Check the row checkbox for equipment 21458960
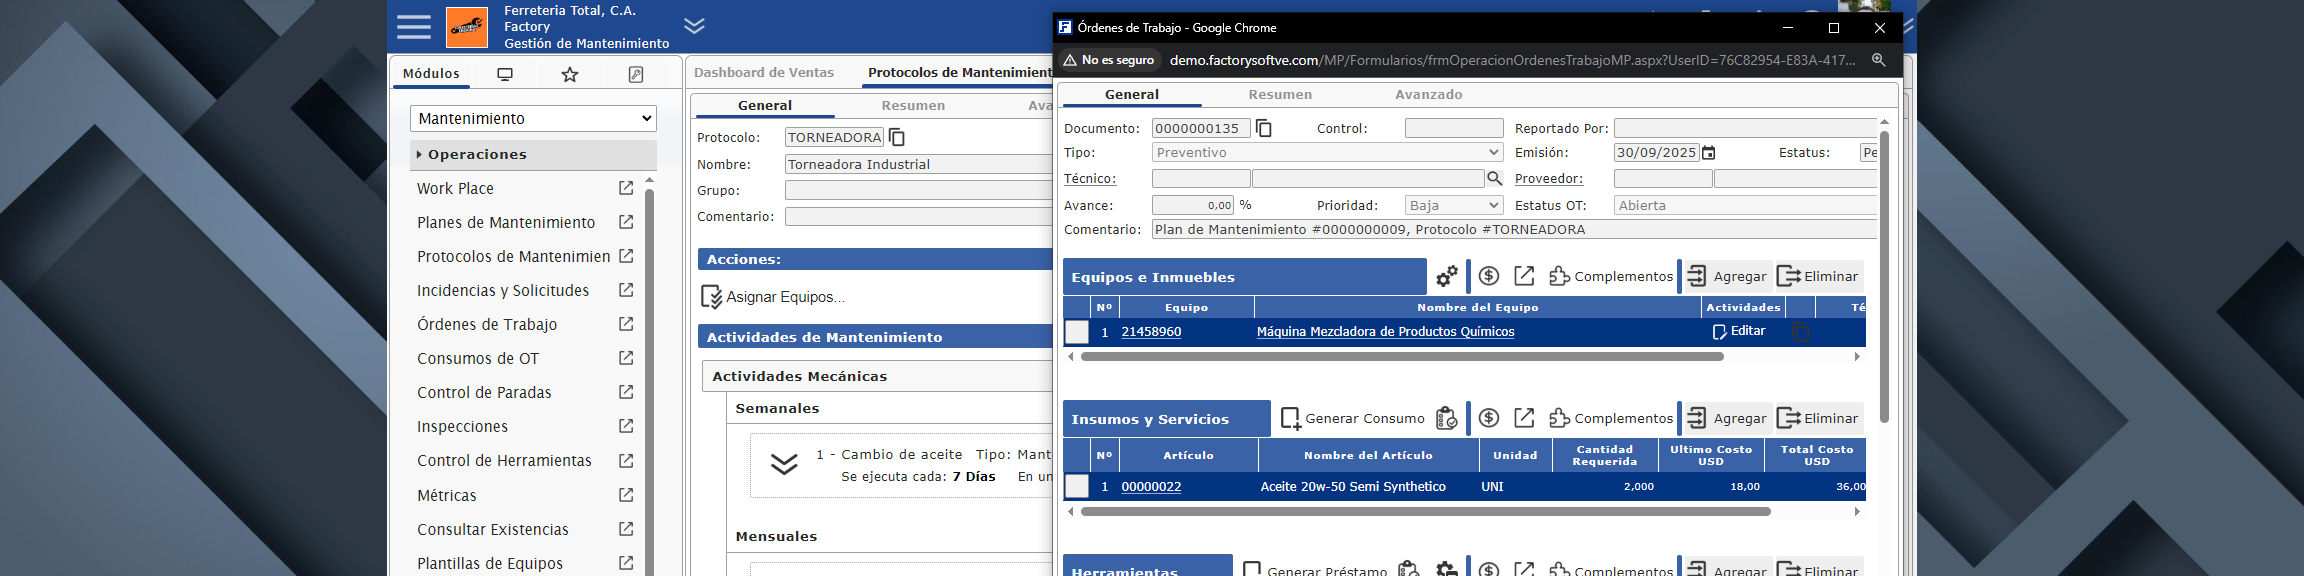Image resolution: width=2304 pixels, height=576 pixels. coord(1077,332)
